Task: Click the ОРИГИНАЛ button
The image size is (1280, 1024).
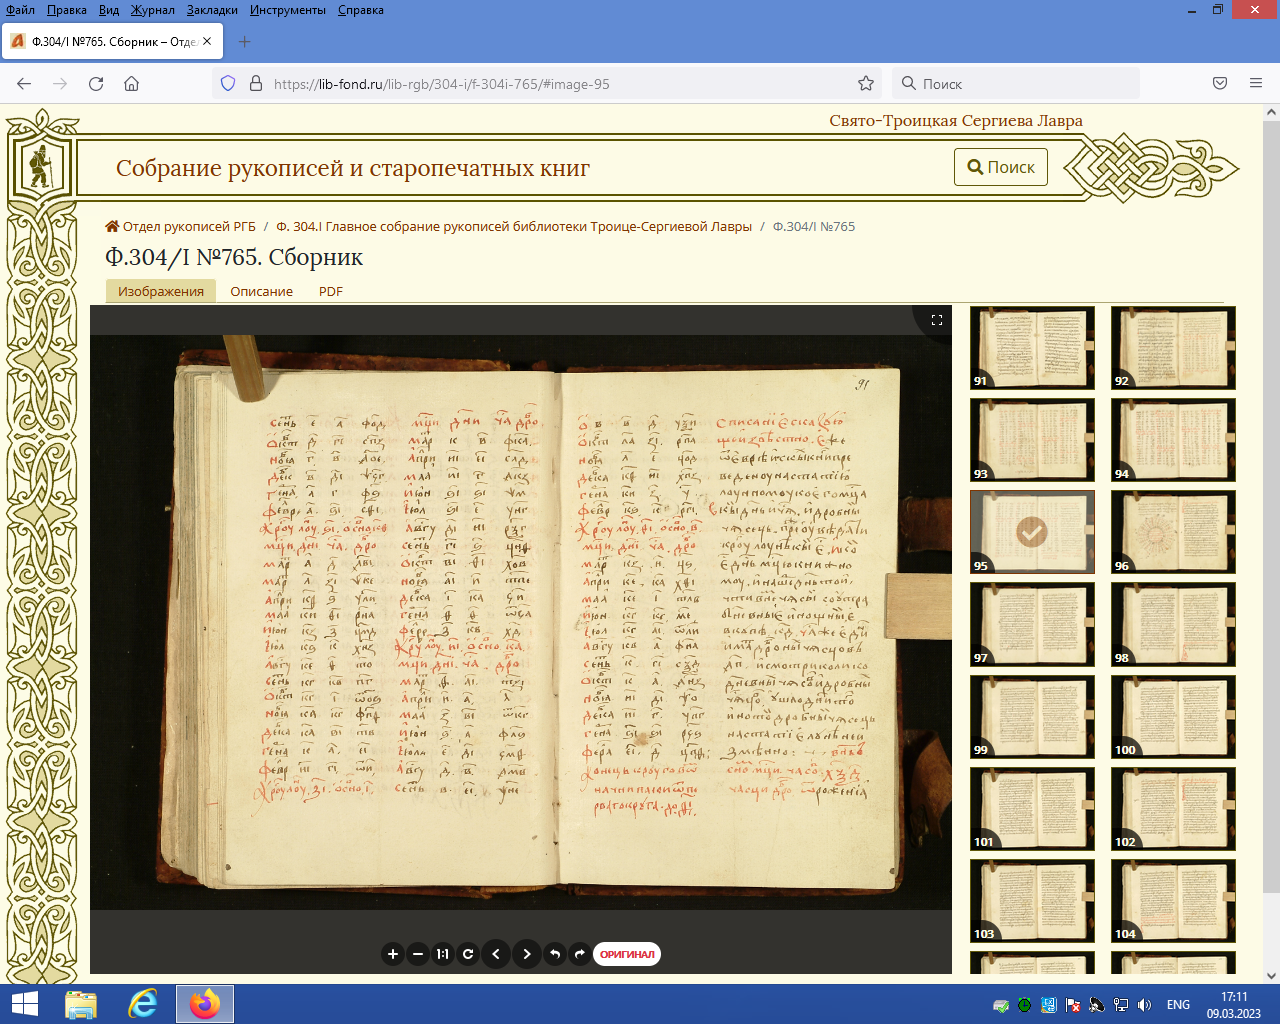Action: pyautogui.click(x=627, y=954)
